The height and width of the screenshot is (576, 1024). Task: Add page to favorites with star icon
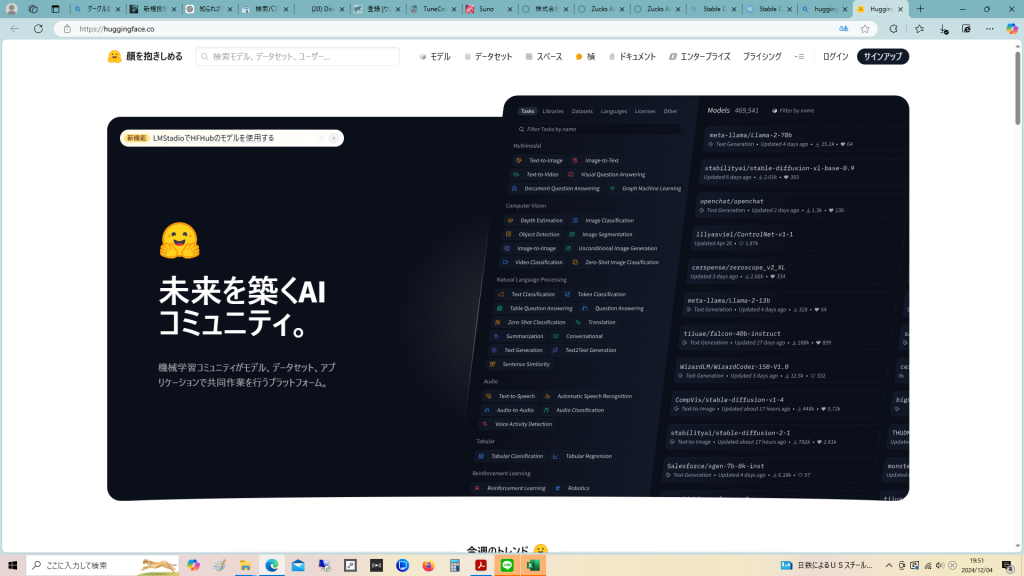click(865, 29)
